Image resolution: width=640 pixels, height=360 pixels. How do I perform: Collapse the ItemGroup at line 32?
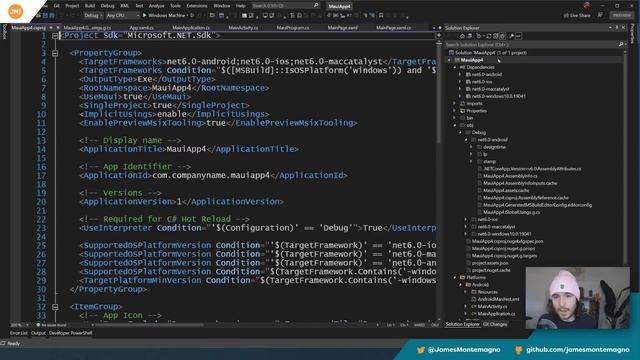click(x=55, y=307)
